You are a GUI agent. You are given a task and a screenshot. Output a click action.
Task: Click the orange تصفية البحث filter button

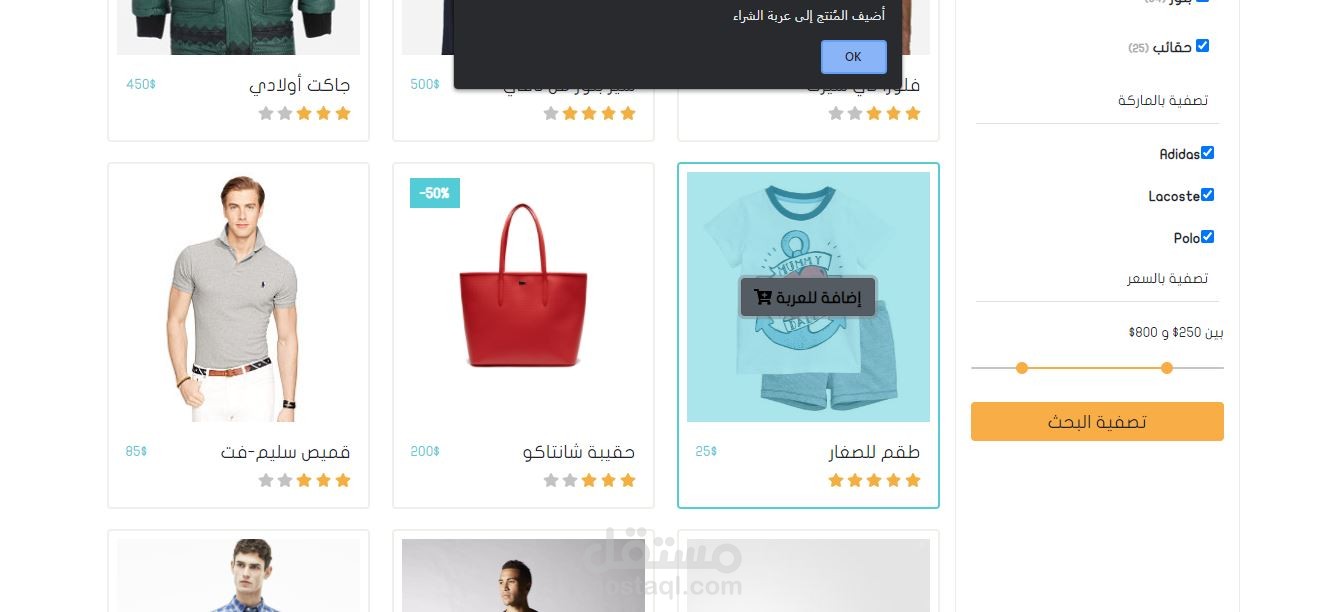(1097, 421)
